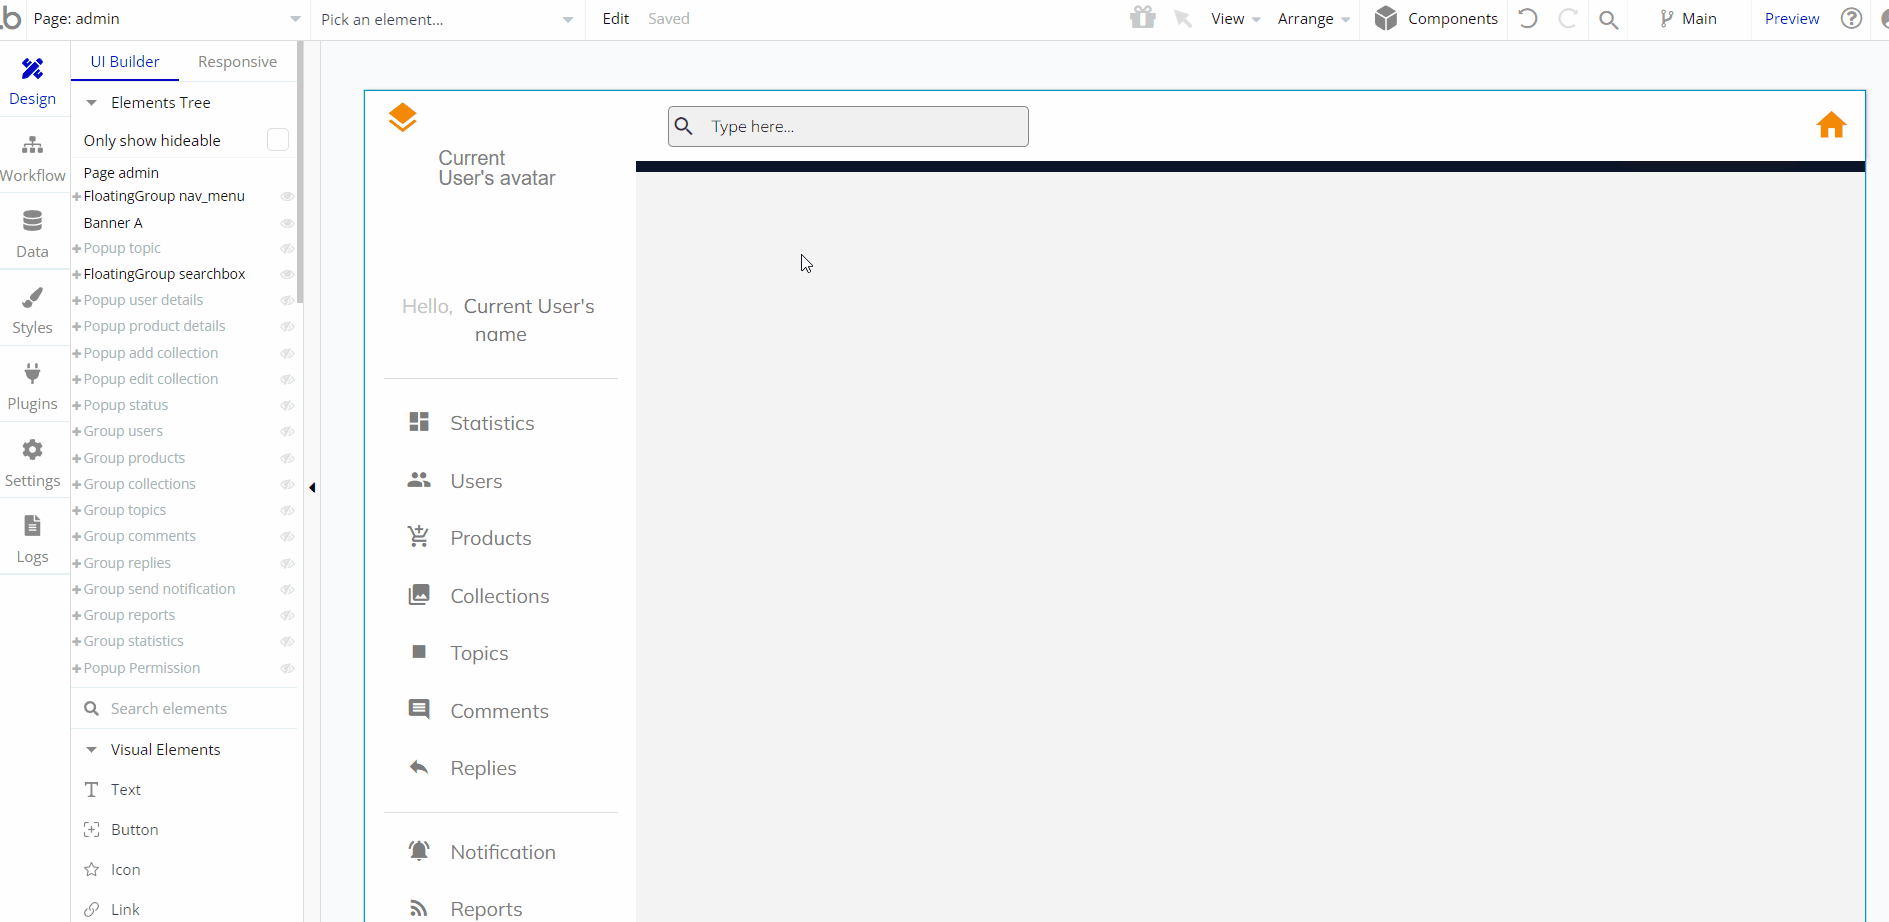Click the Comments speech bubble icon
The height and width of the screenshot is (922, 1889).
point(419,710)
